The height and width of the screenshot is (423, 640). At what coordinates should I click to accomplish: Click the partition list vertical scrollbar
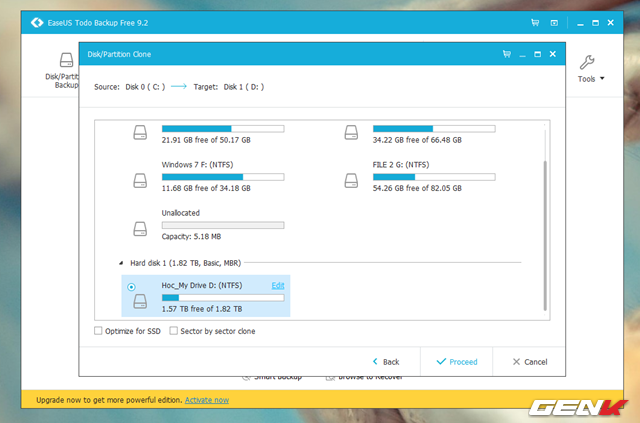tap(545, 236)
